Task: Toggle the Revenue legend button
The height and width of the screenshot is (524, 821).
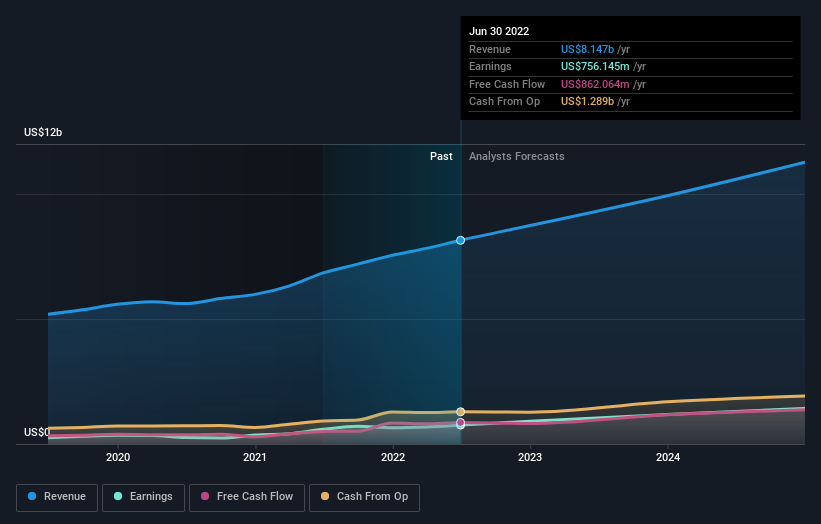Action: (x=57, y=497)
